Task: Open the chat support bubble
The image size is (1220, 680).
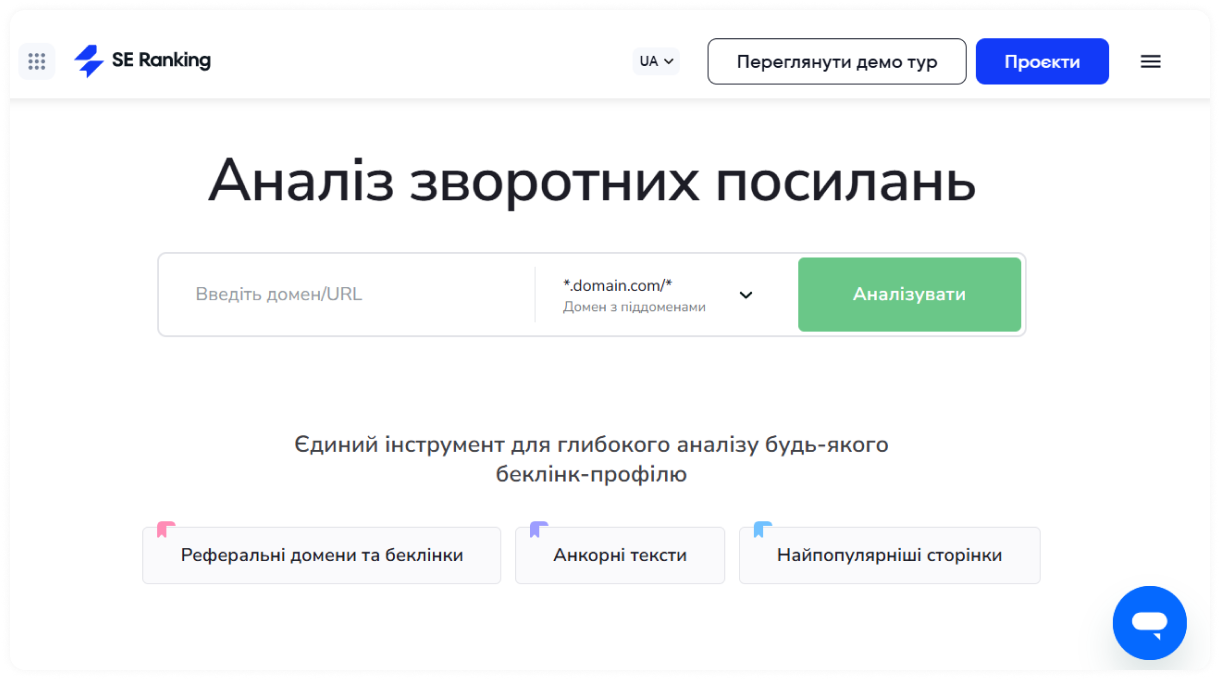Action: pos(1150,623)
